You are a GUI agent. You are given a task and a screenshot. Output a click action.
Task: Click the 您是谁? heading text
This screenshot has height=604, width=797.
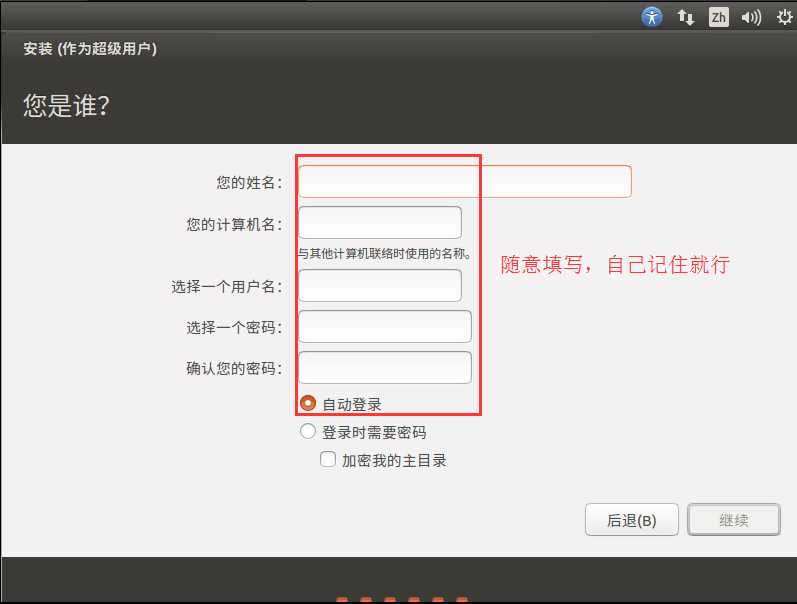coord(66,106)
